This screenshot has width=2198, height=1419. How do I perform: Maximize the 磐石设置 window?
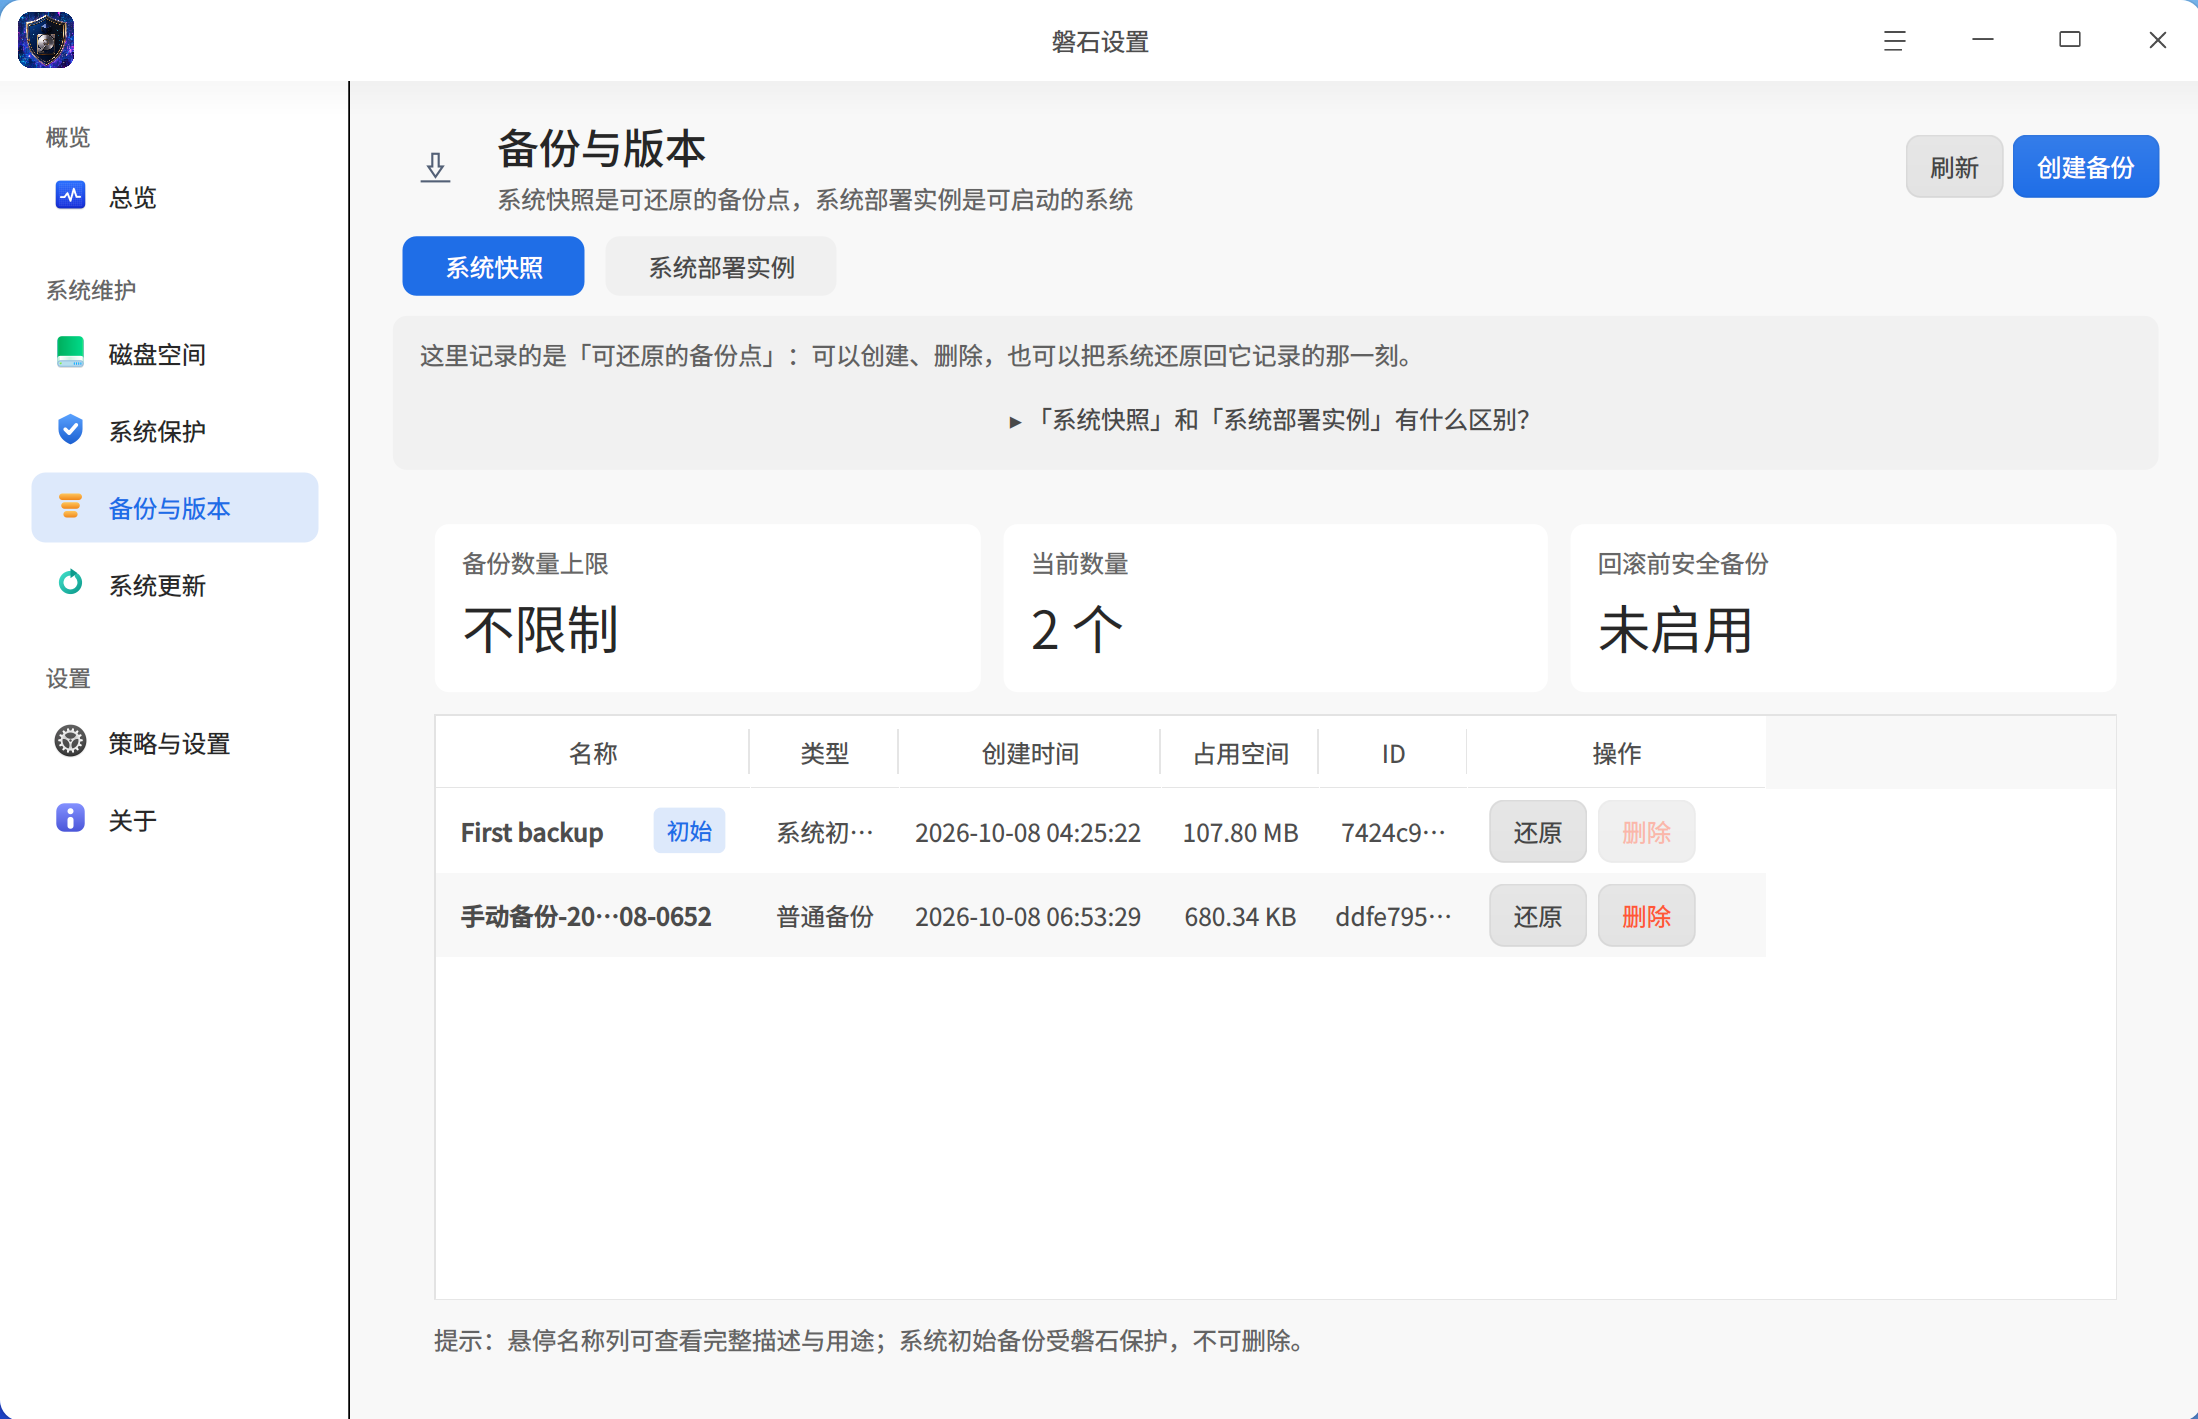click(x=2070, y=40)
